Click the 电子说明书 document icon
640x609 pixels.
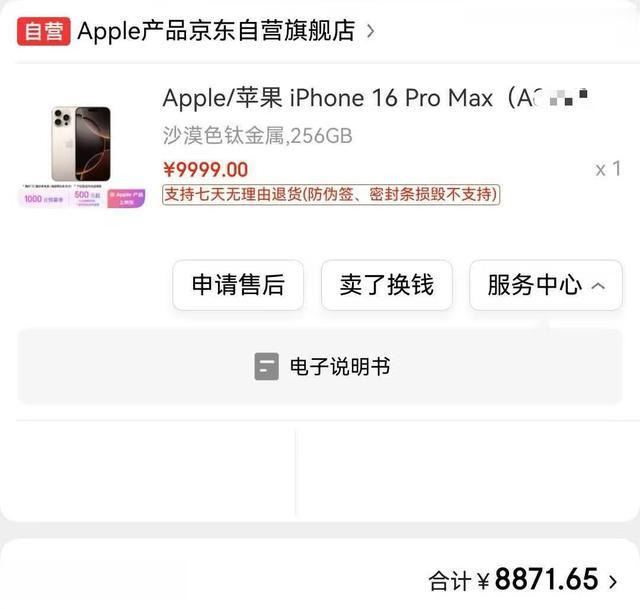coord(267,366)
